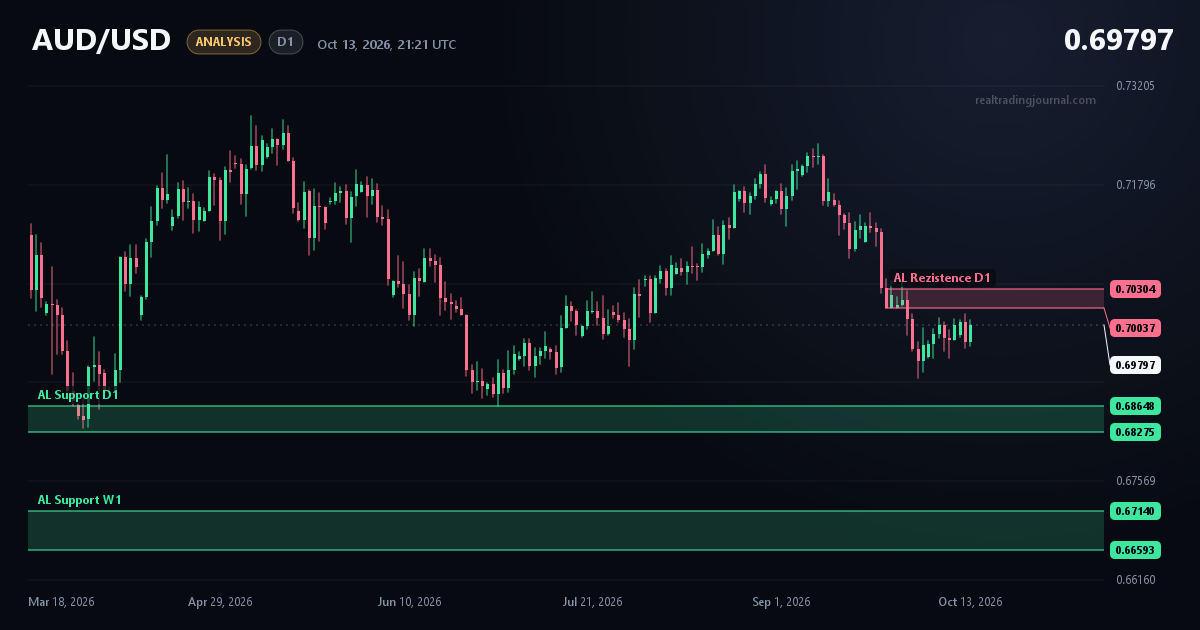The image size is (1200, 630).
Task: Click the Oct 13, 2026 date label
Action: tap(970, 602)
